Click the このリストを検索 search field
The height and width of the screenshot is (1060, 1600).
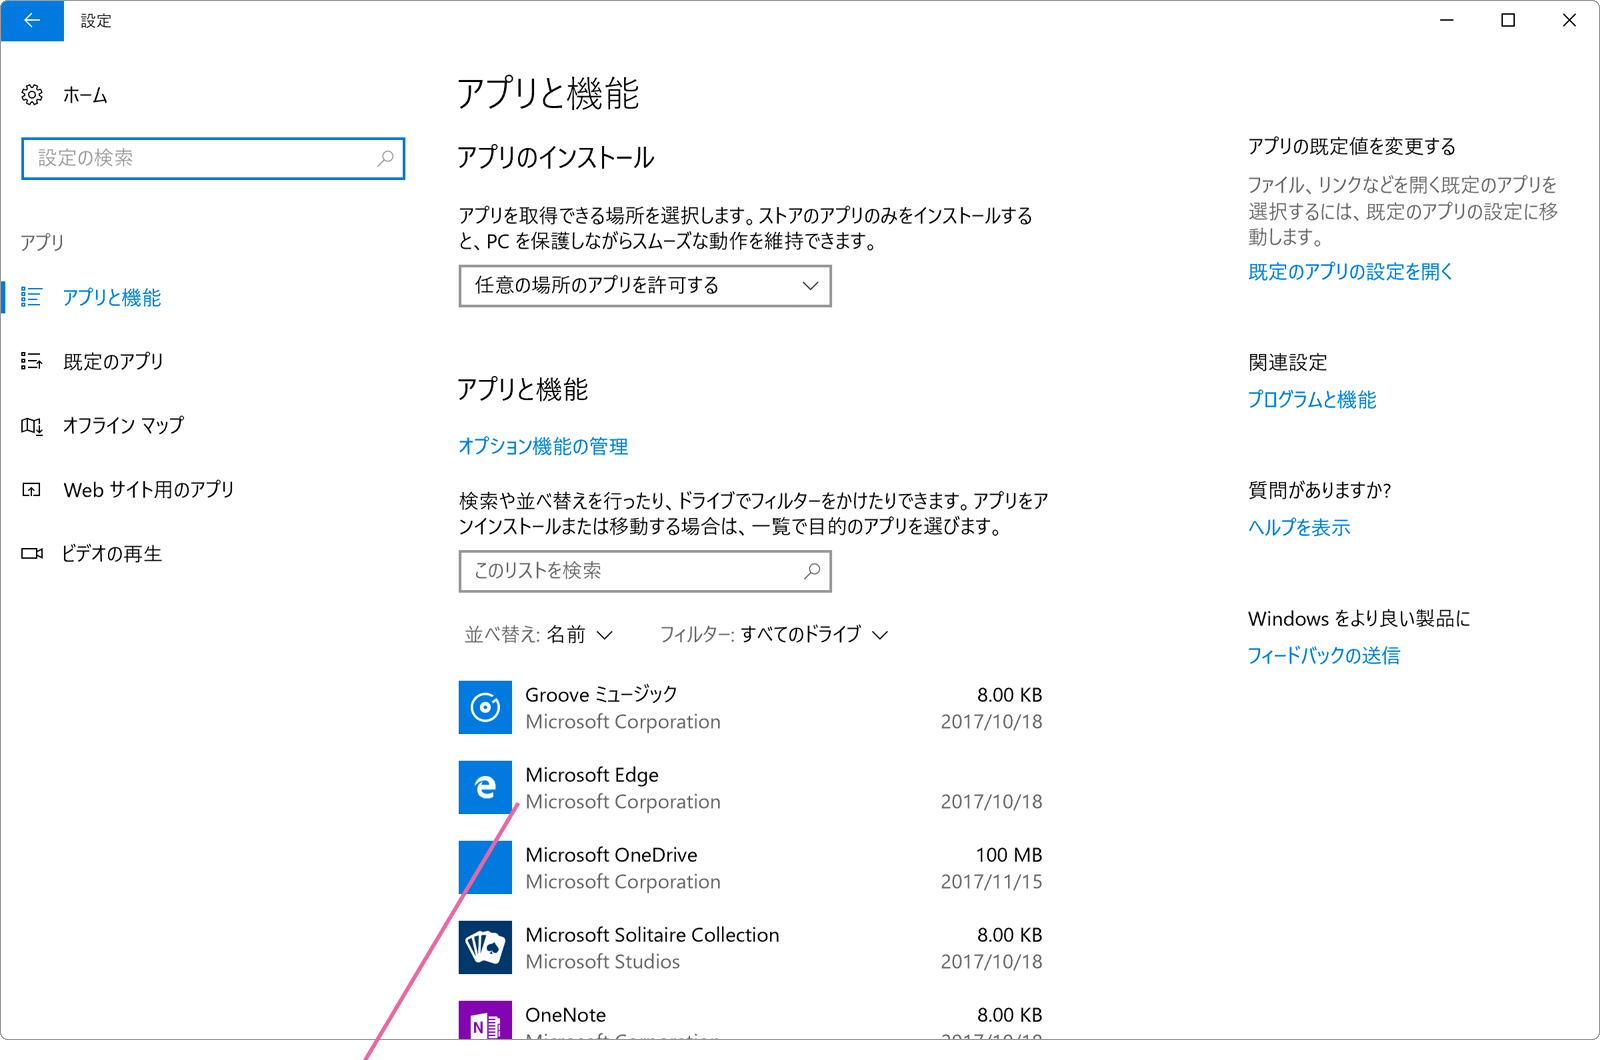pos(645,571)
